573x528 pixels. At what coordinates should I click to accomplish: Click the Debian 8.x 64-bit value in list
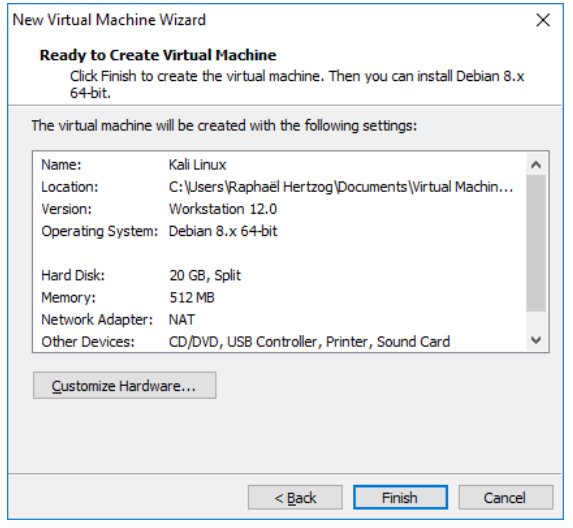tap(223, 231)
